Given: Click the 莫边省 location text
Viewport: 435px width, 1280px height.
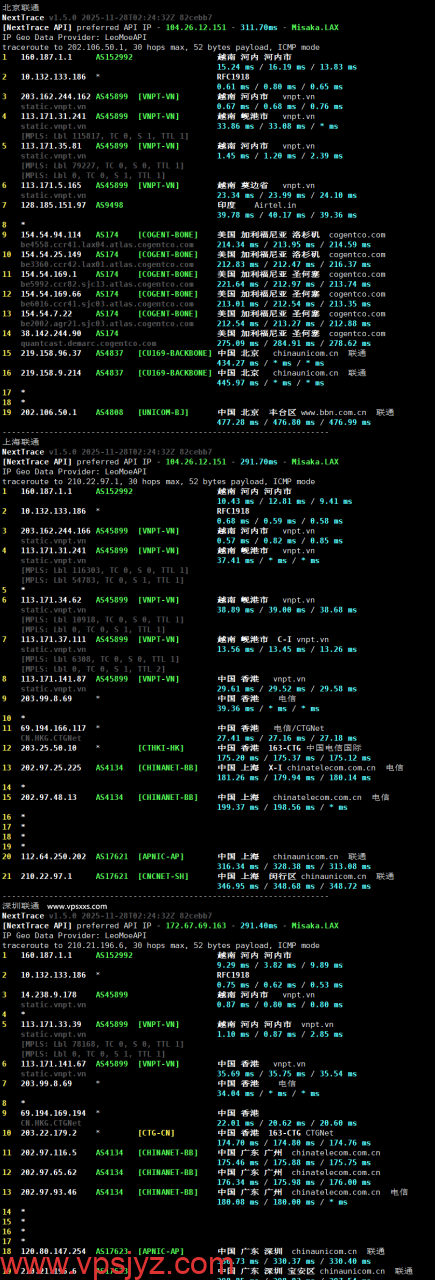Looking at the screenshot, I should click(256, 185).
